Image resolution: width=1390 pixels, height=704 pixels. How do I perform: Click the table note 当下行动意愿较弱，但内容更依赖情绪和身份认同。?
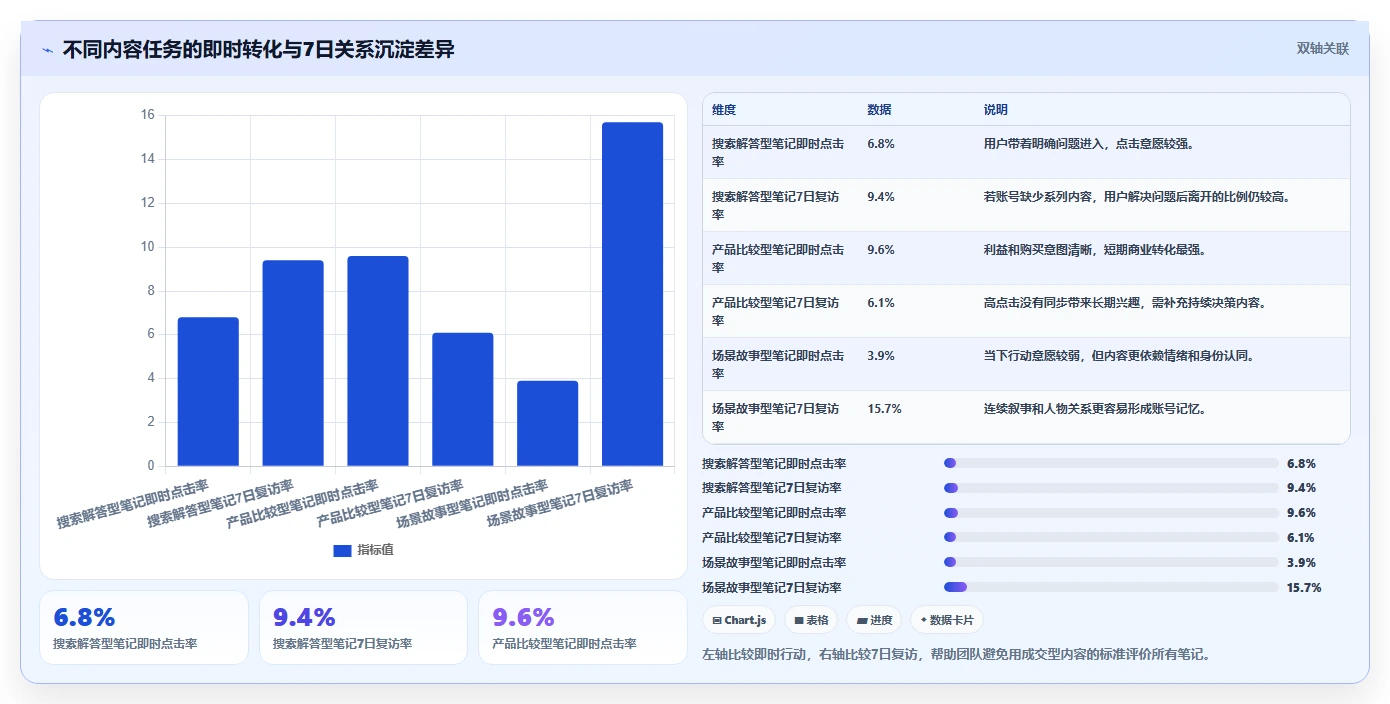(1120, 356)
